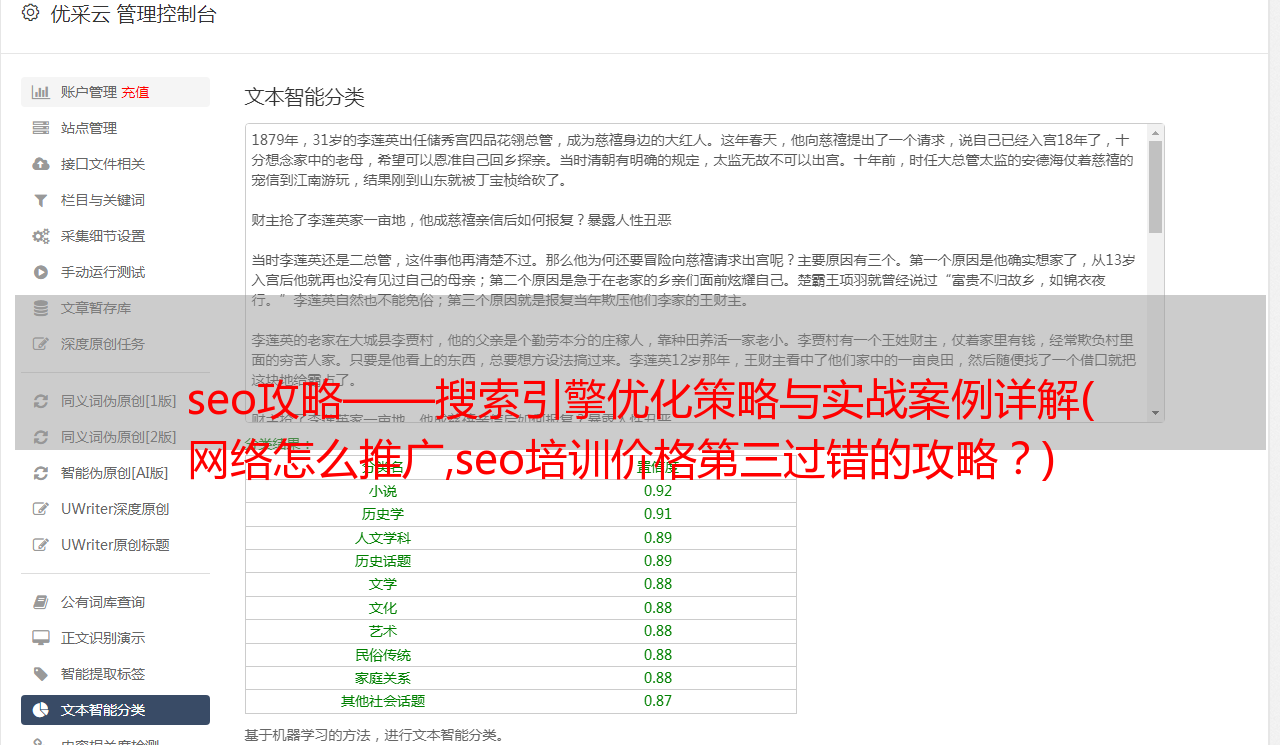Open 采集细节设置 gears icon
The image size is (1280, 745).
point(41,236)
